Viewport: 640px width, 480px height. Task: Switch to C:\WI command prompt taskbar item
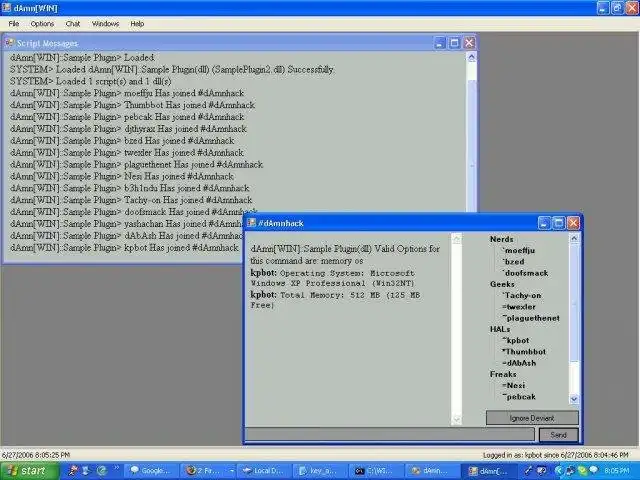tap(377, 471)
